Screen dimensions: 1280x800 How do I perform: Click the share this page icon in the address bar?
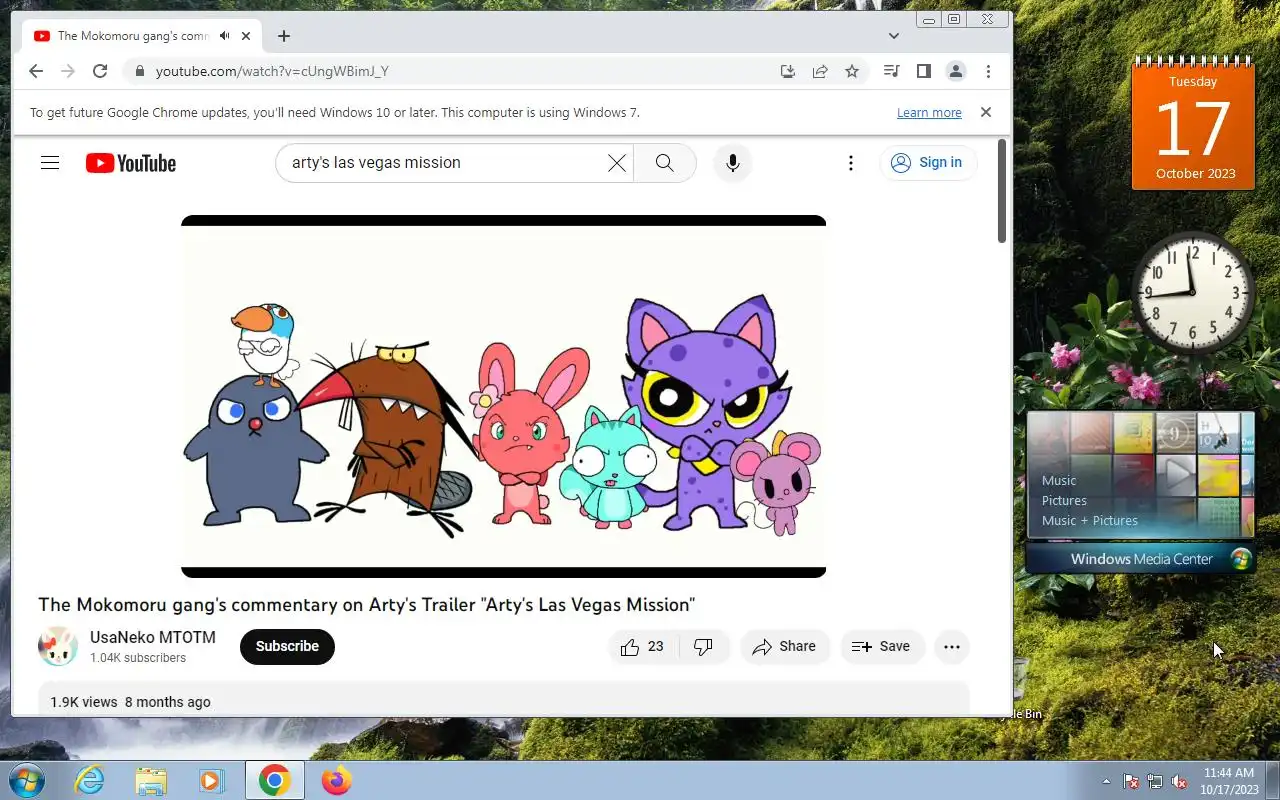coord(820,71)
